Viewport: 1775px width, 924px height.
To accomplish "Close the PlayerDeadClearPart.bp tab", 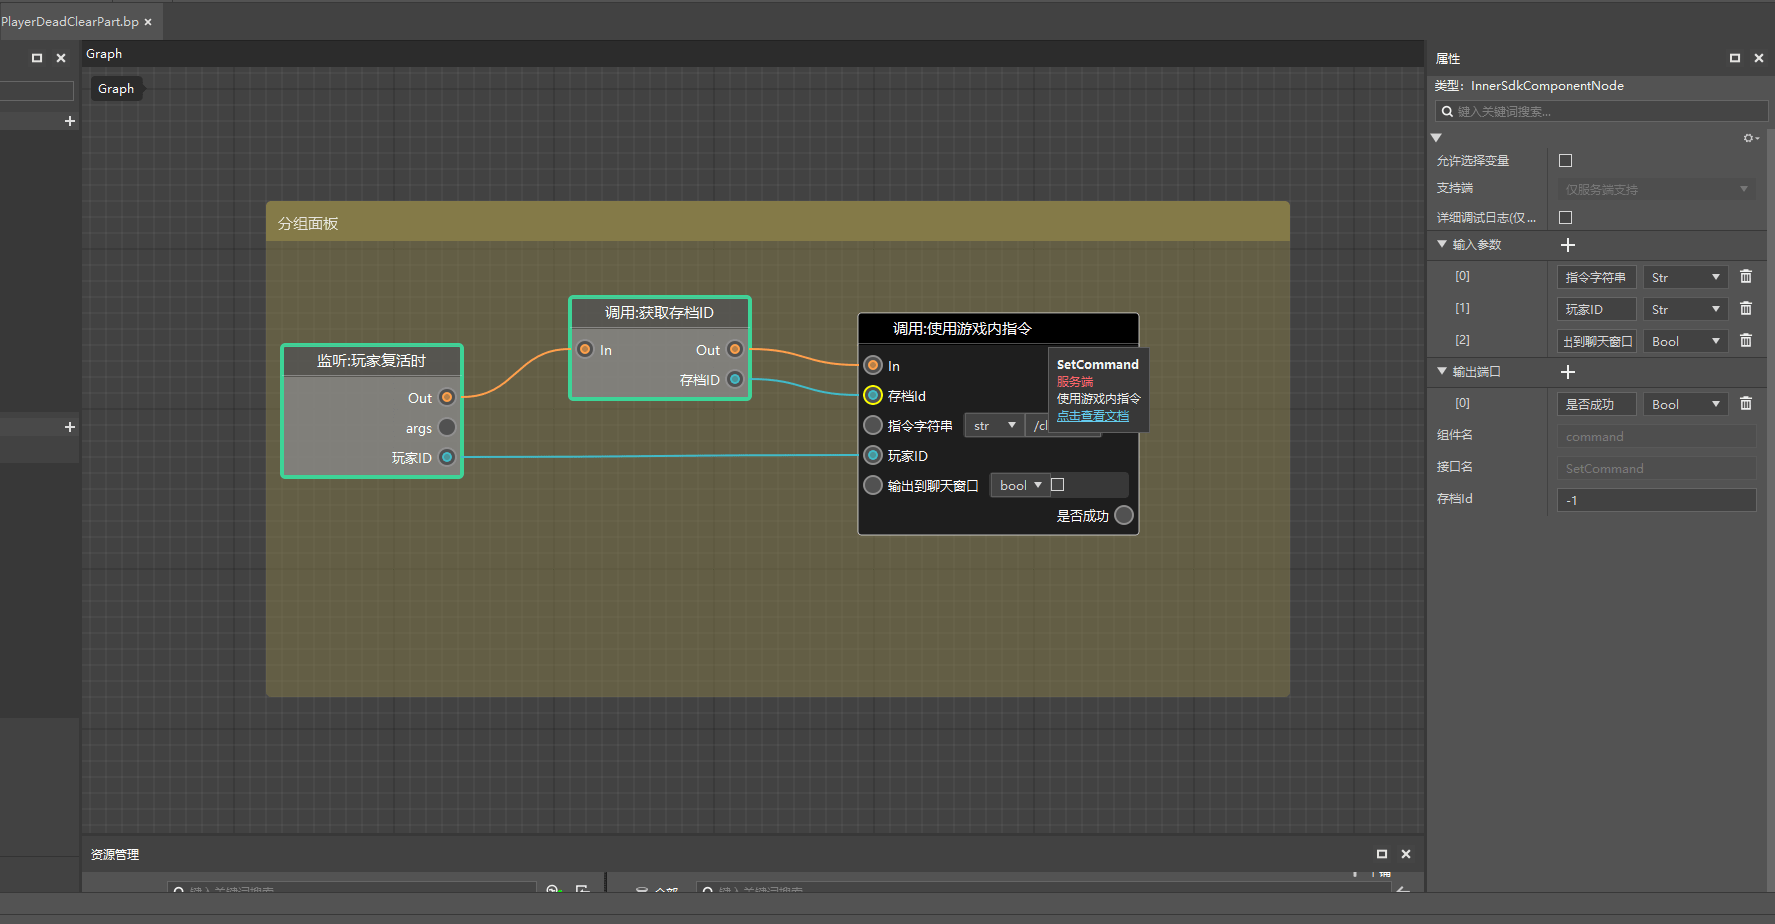I will pos(148,22).
